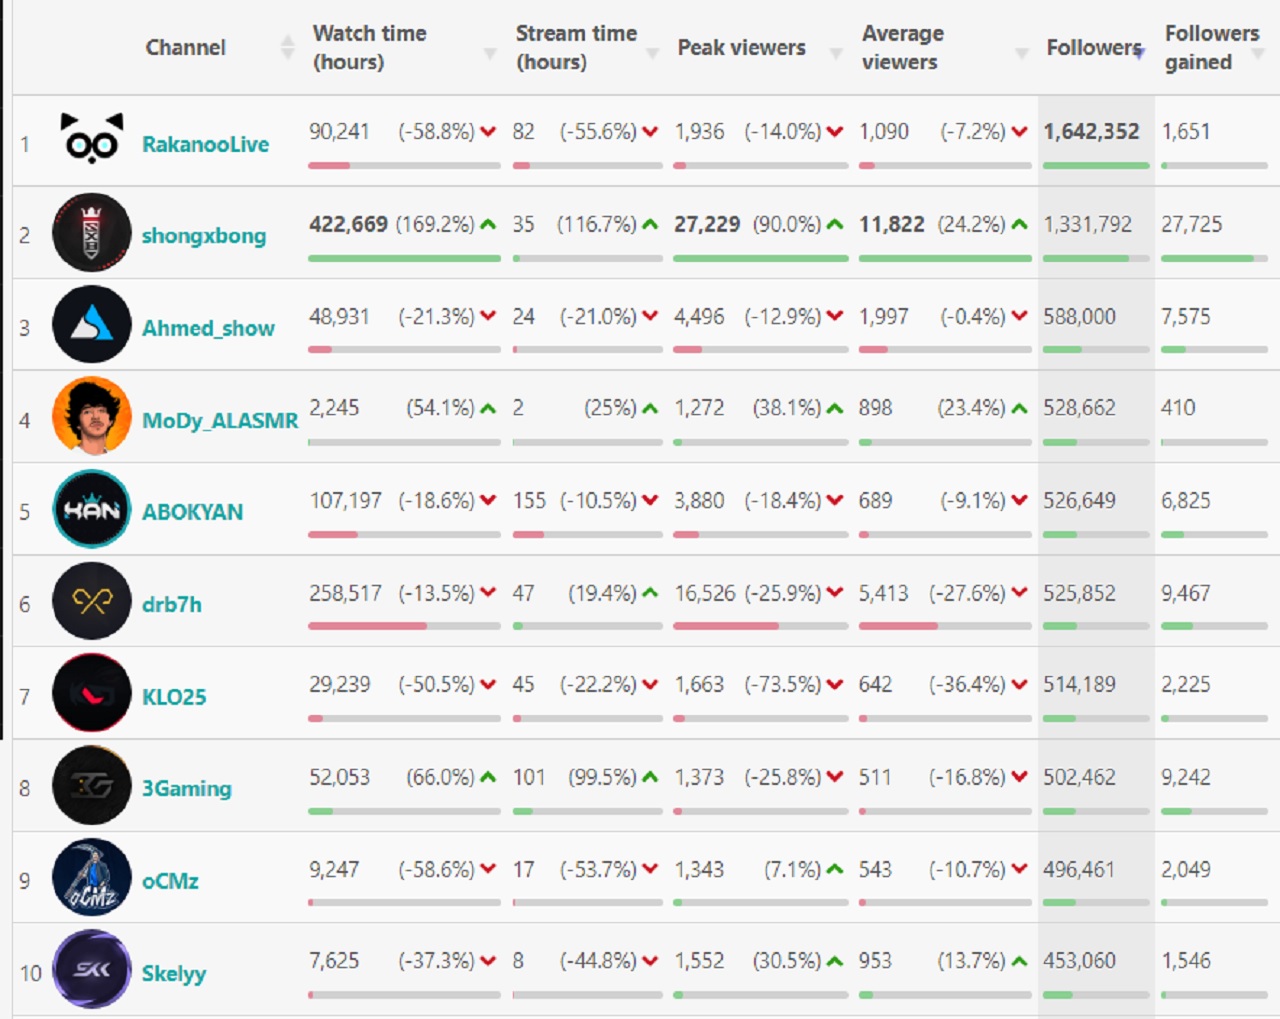1280x1019 pixels.
Task: Click the Followers active sort arrow
Action: pos(1139,53)
